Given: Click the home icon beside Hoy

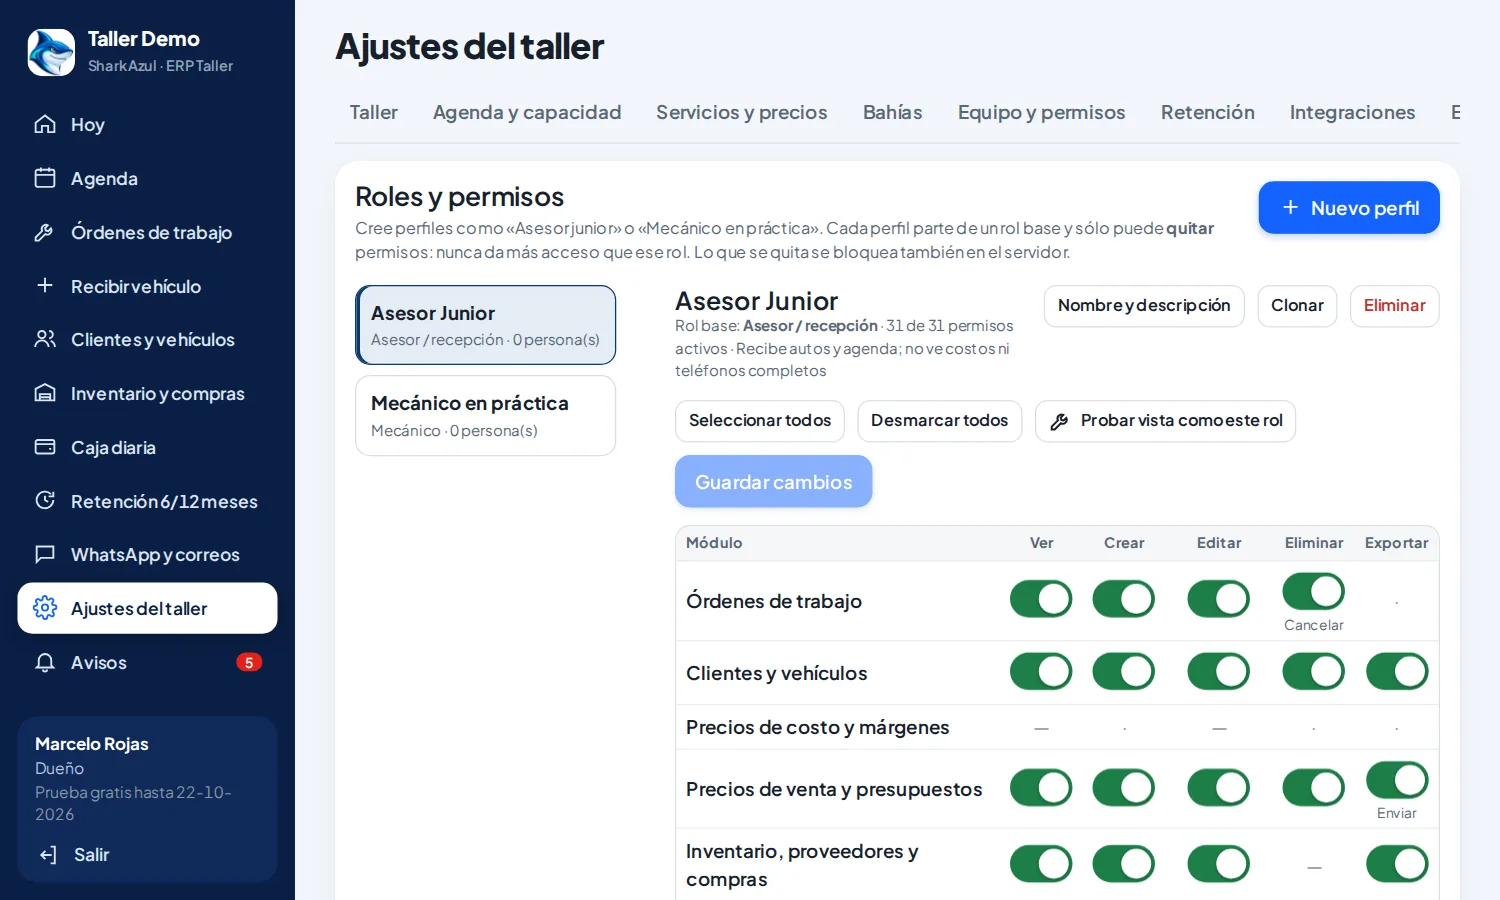Looking at the screenshot, I should [45, 124].
